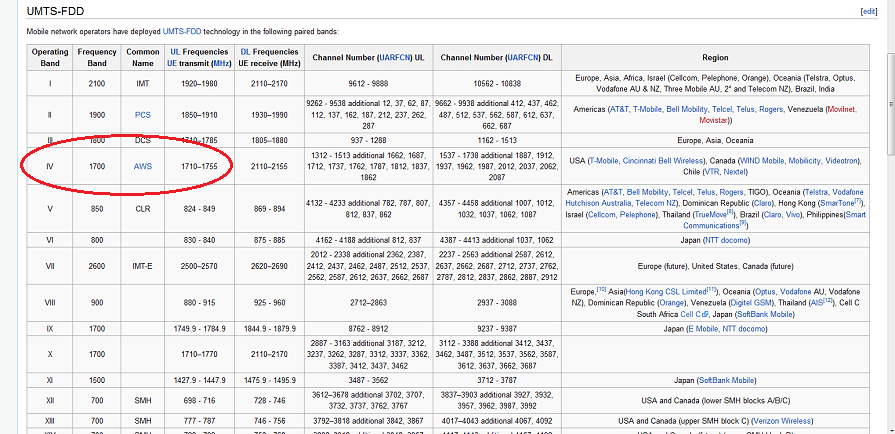Viewport: 895px width, 434px height.
Task: Select the IMT-E common name cell
Action: point(143,266)
